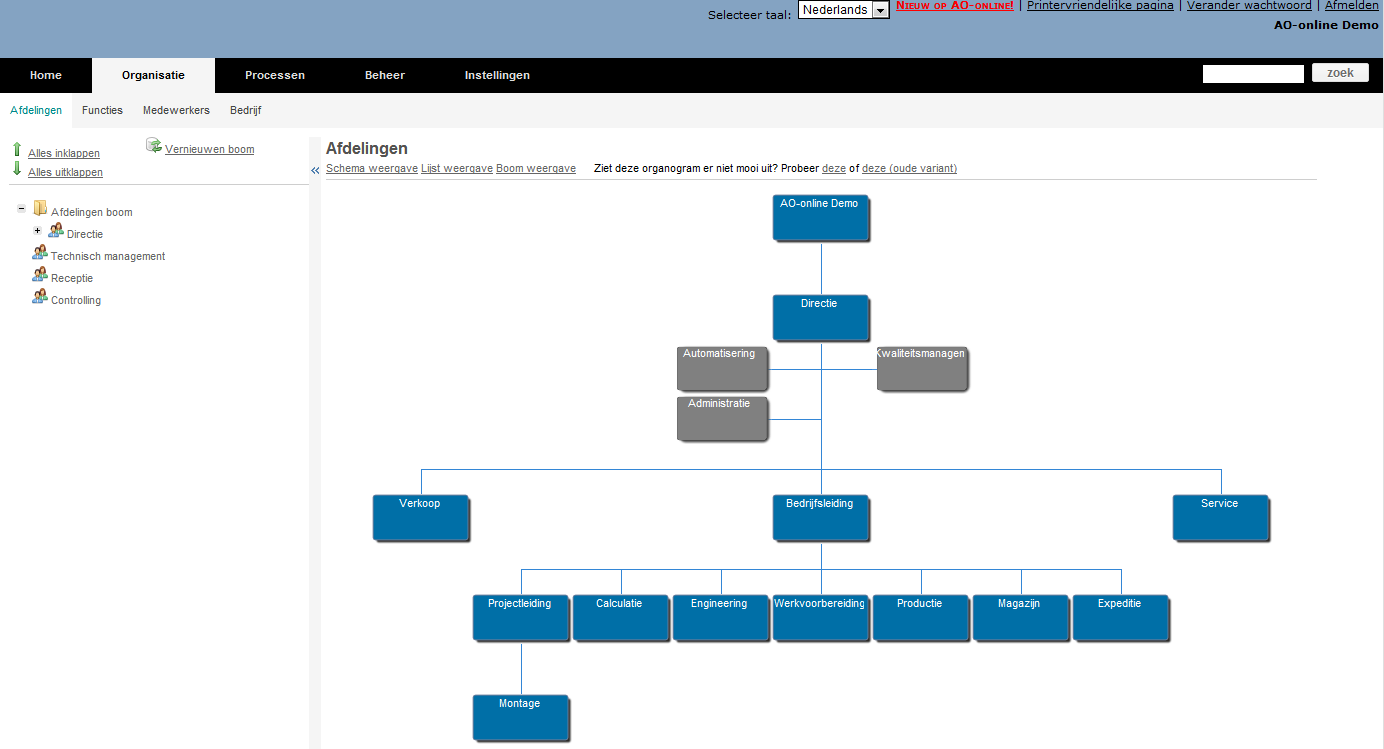Image resolution: width=1384 pixels, height=749 pixels.
Task: Click the Calculatie organogram box
Action: click(621, 618)
